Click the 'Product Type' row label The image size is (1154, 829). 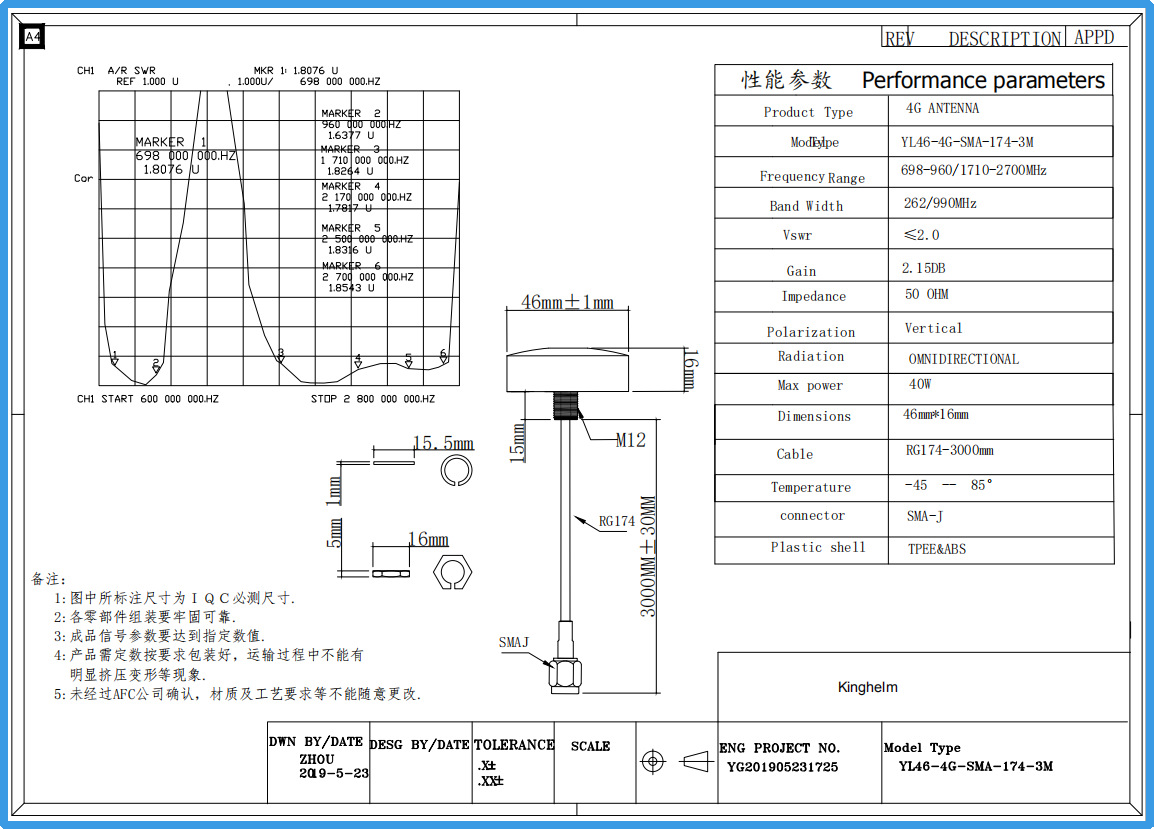pos(808,112)
